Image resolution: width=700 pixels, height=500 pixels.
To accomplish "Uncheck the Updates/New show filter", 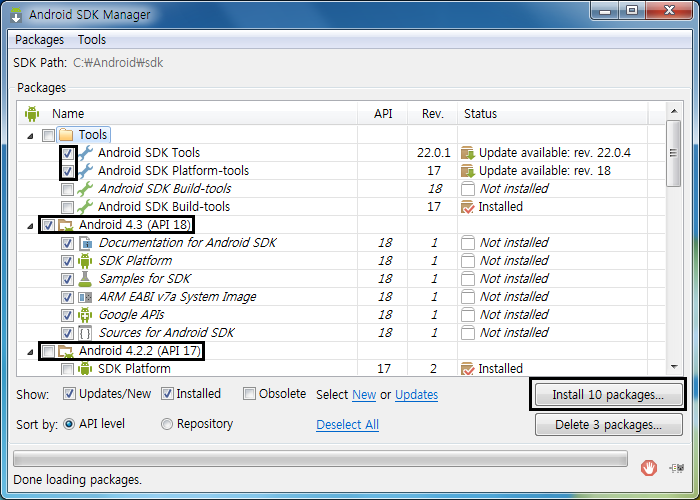I will tap(69, 394).
